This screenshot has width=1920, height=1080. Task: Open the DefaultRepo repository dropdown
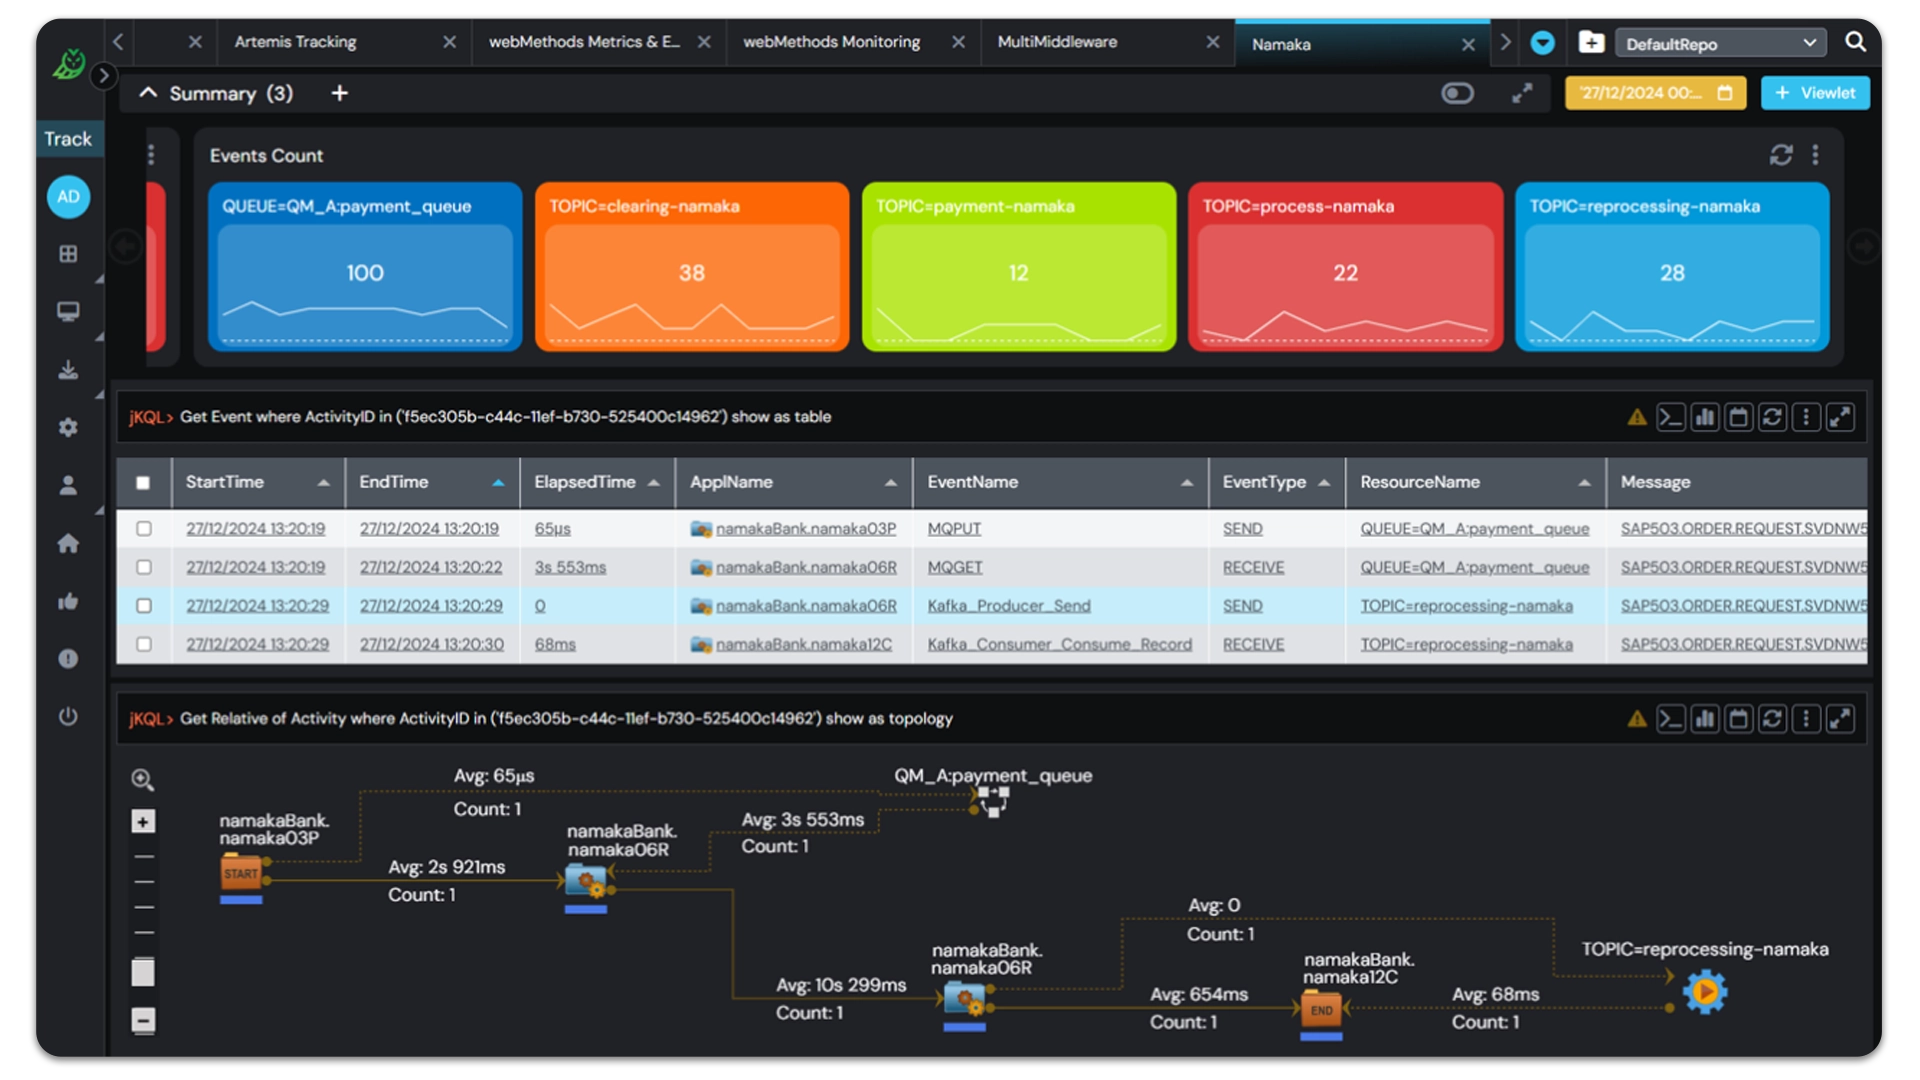pos(1720,43)
